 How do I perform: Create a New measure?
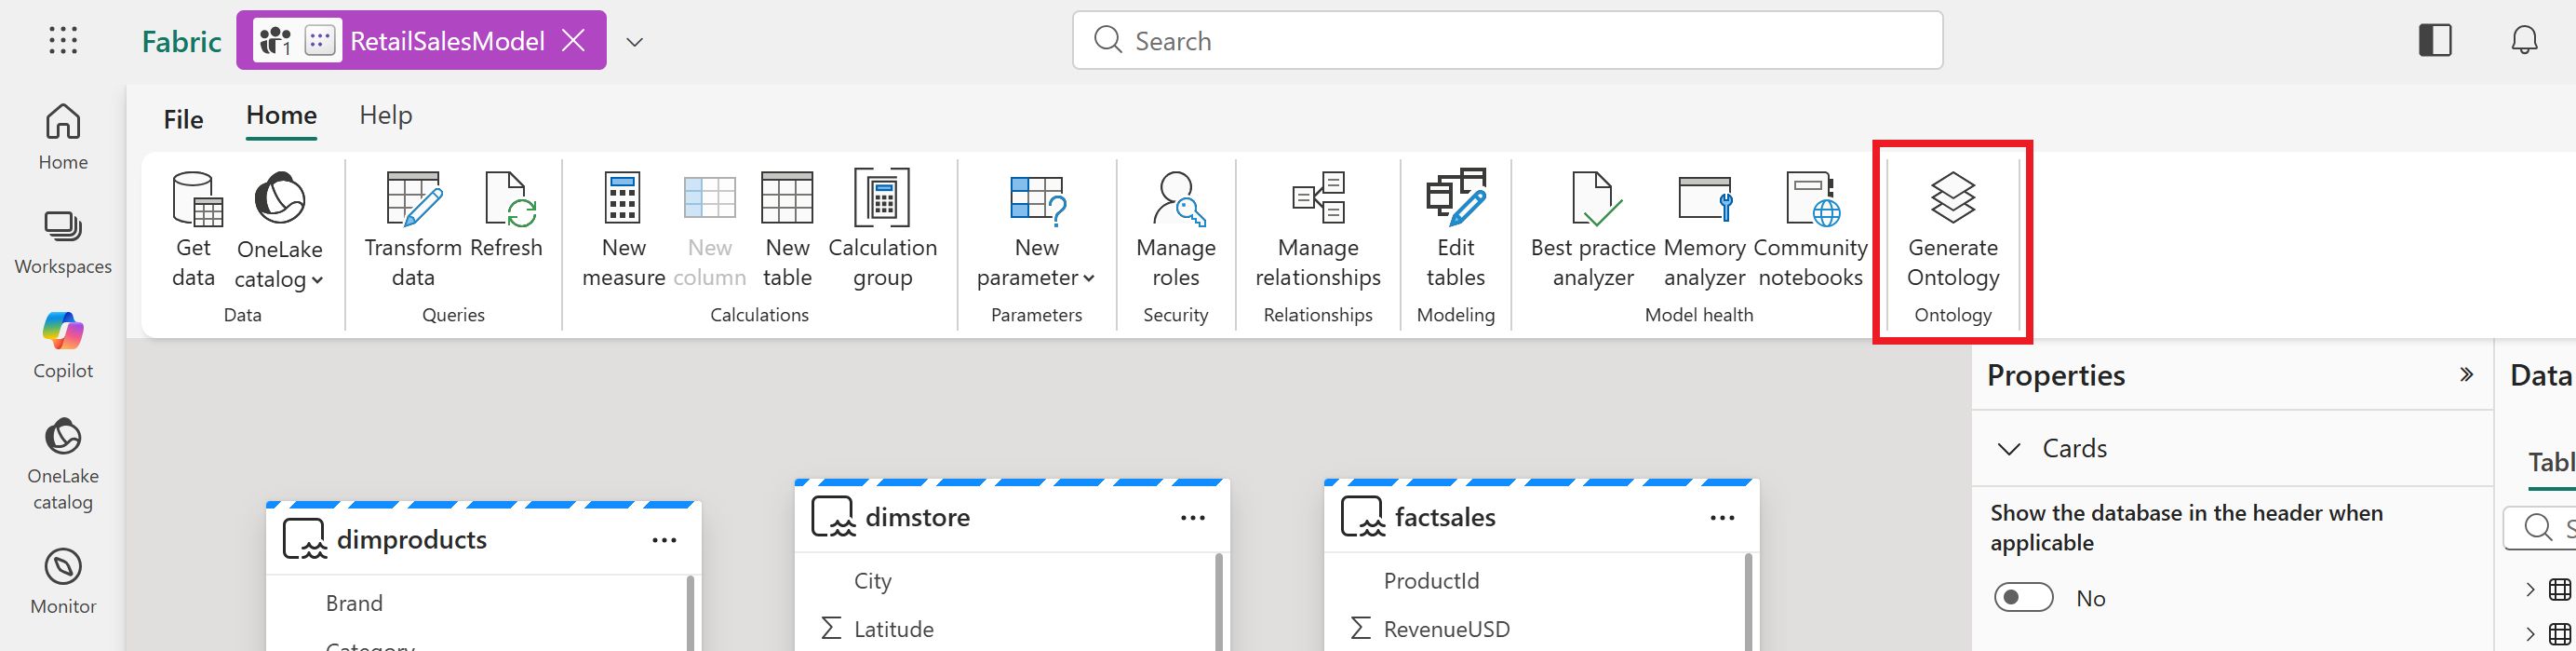[623, 230]
